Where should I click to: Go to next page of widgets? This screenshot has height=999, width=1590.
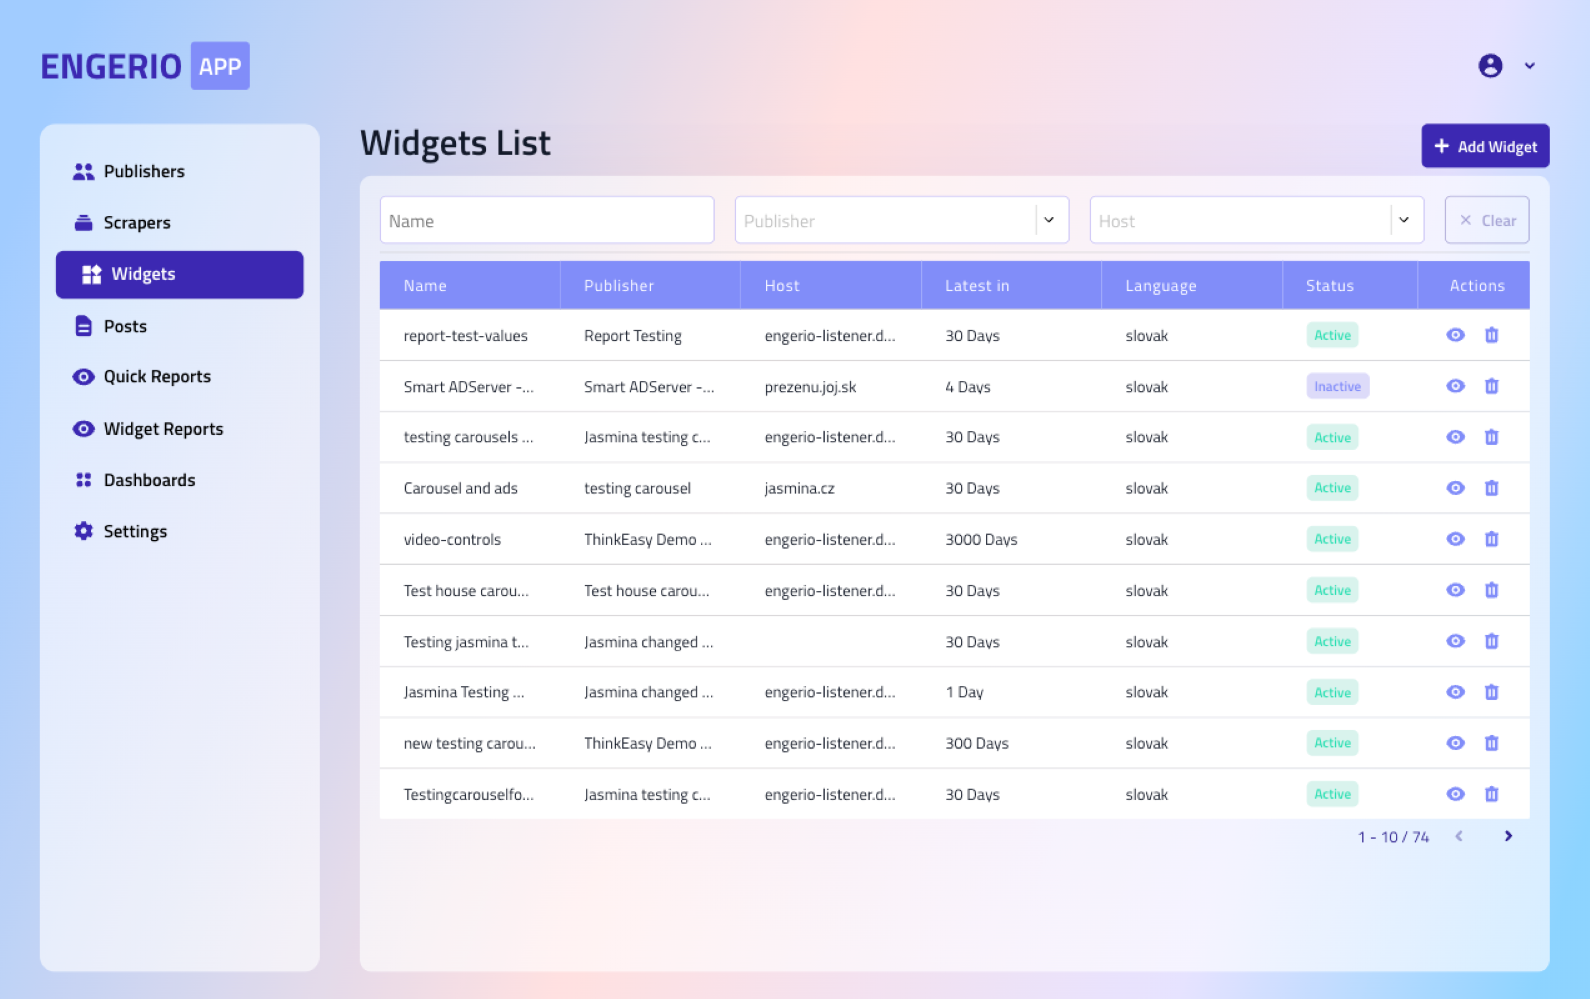click(x=1508, y=836)
